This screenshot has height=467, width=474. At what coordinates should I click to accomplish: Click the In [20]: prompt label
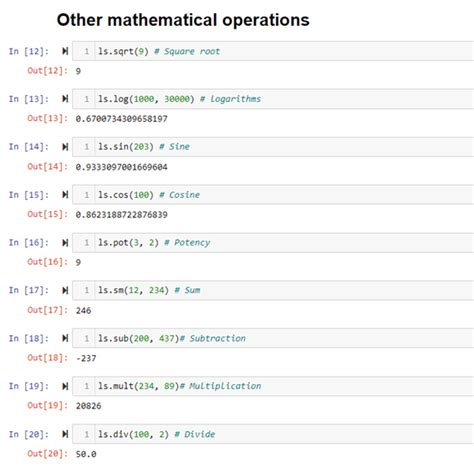tap(29, 434)
